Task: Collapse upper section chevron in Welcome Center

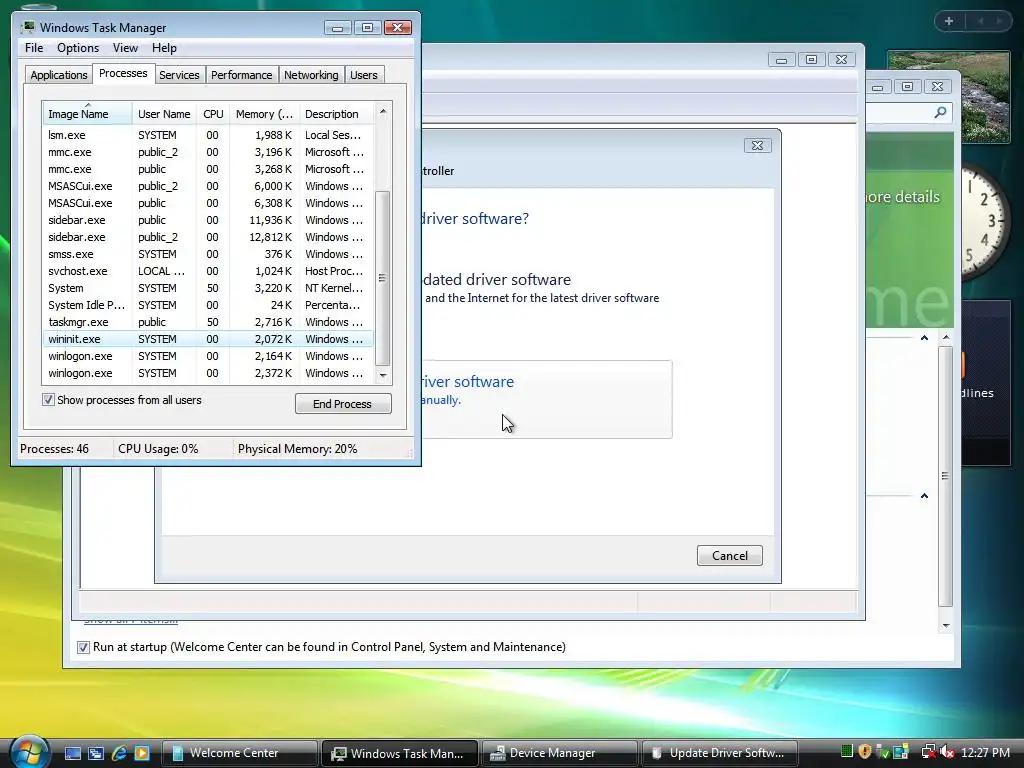Action: coord(924,338)
